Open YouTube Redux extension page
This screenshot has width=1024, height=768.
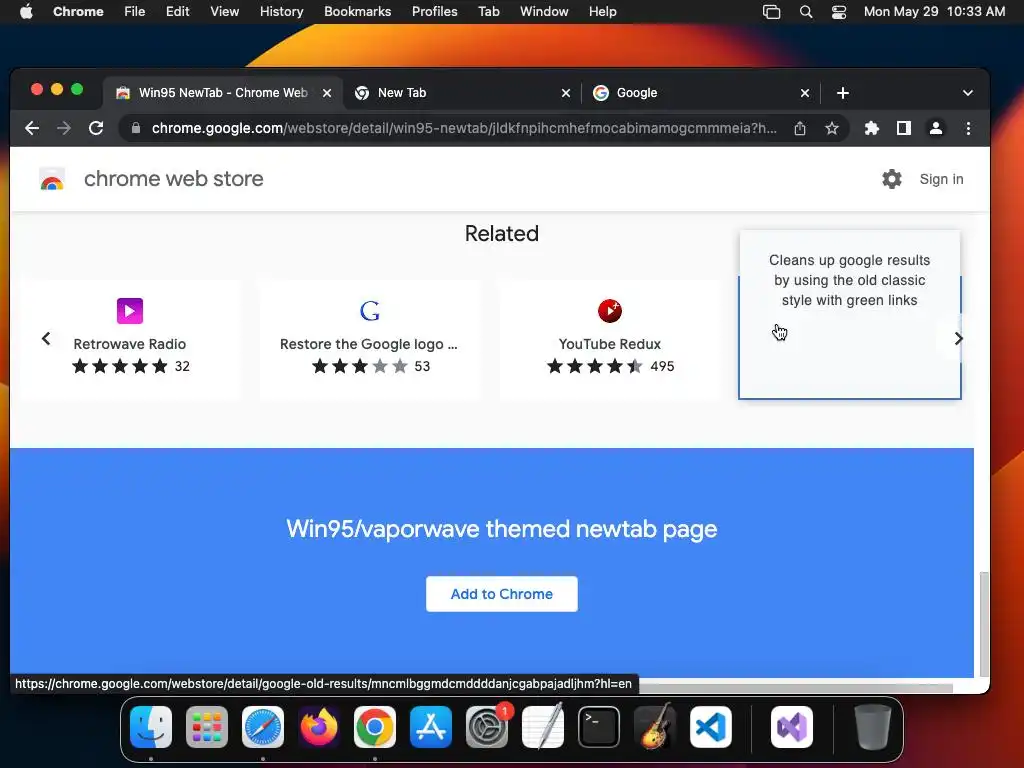(610, 340)
